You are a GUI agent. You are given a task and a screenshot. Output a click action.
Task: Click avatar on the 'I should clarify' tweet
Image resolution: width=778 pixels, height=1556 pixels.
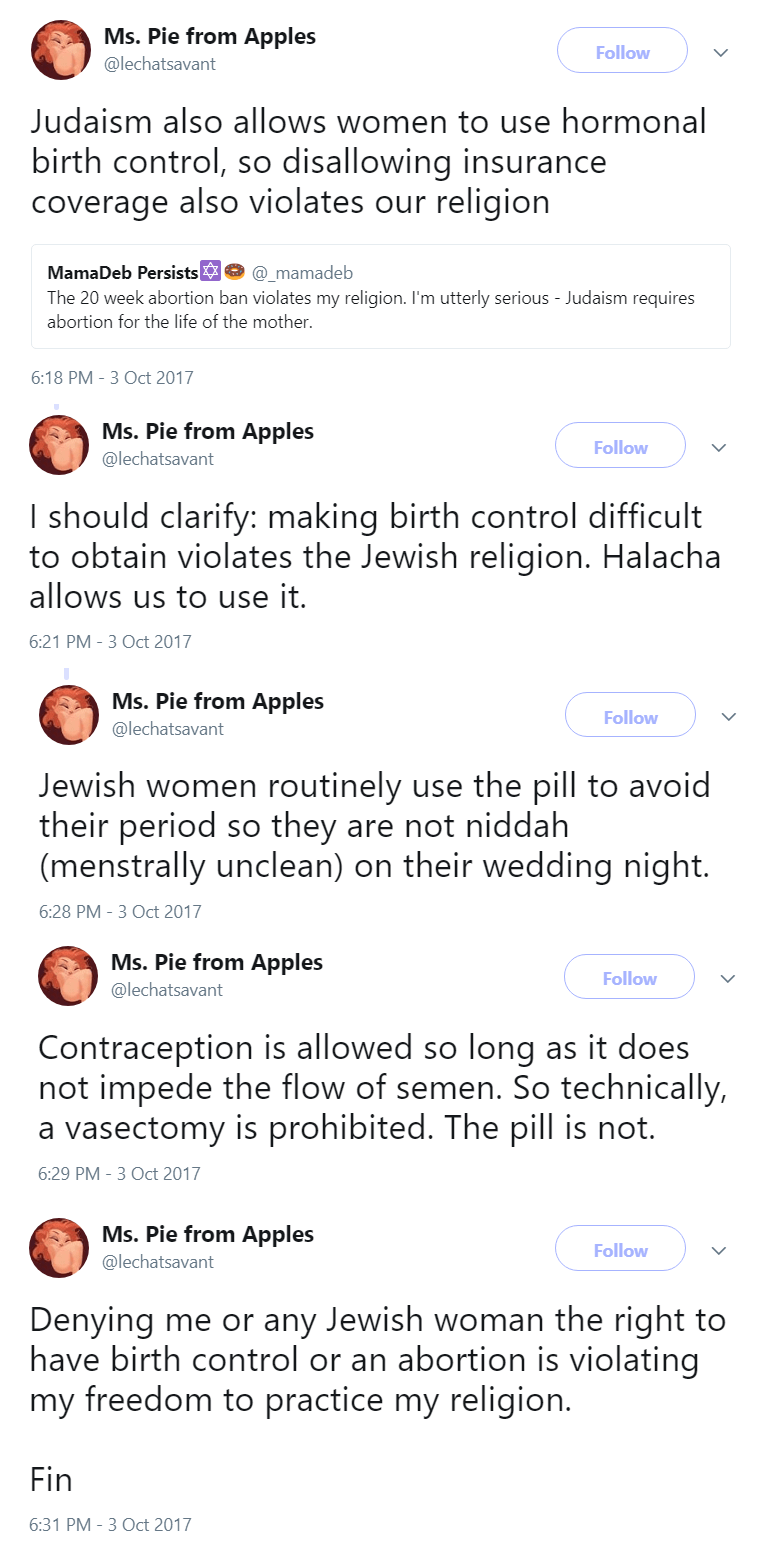tap(60, 444)
